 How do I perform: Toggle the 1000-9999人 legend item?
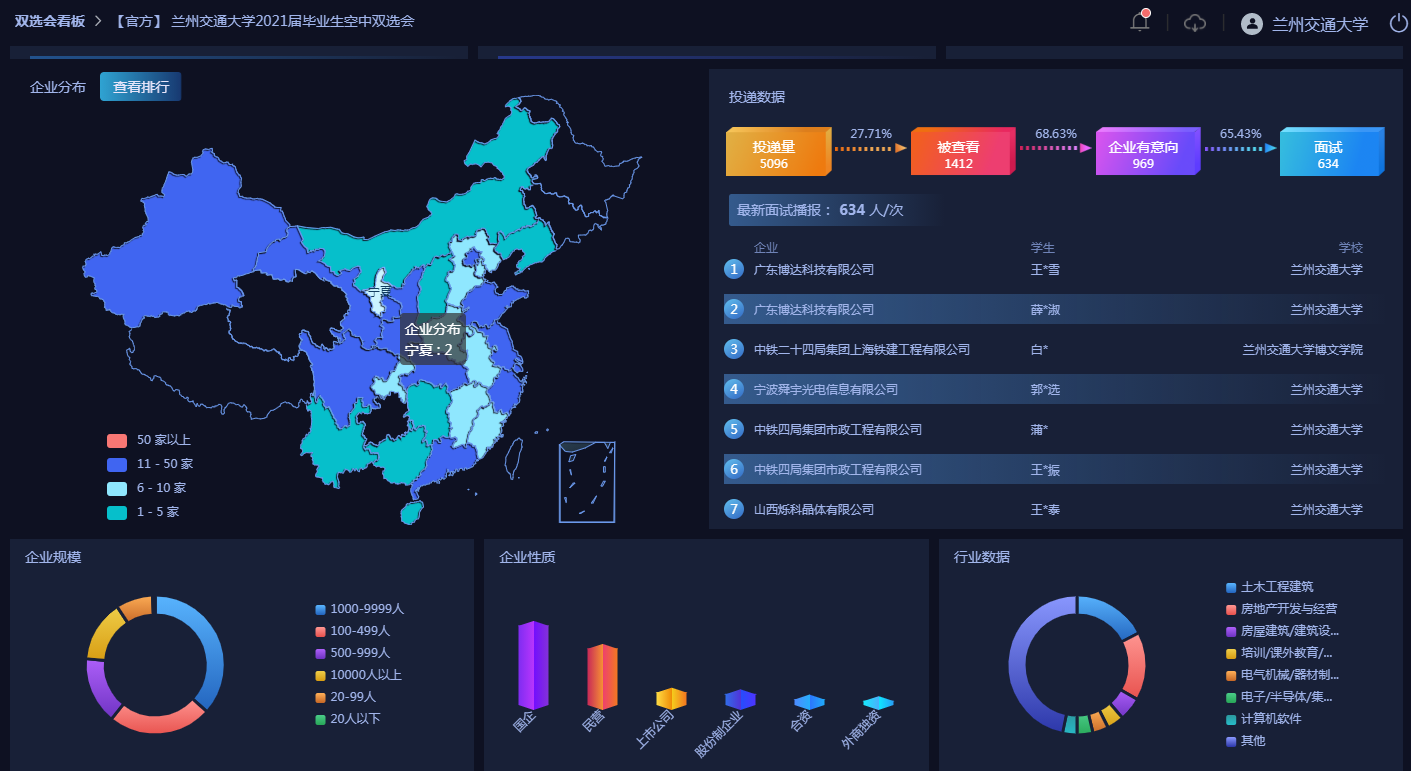359,609
